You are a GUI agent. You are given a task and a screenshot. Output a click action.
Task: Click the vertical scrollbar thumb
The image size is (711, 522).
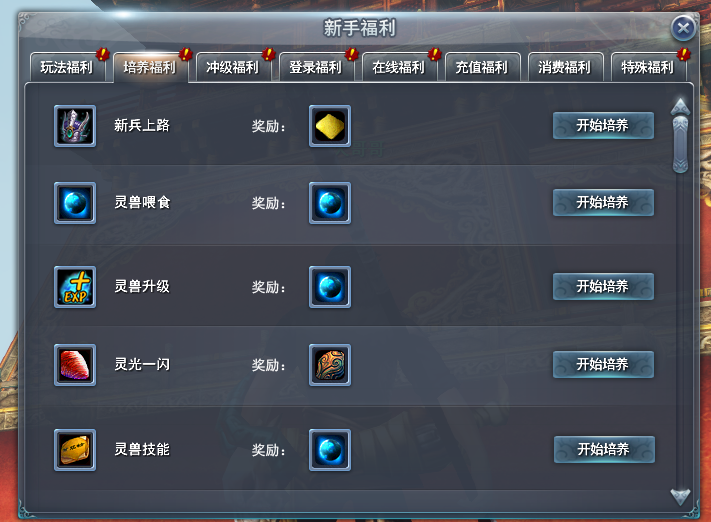[x=680, y=144]
